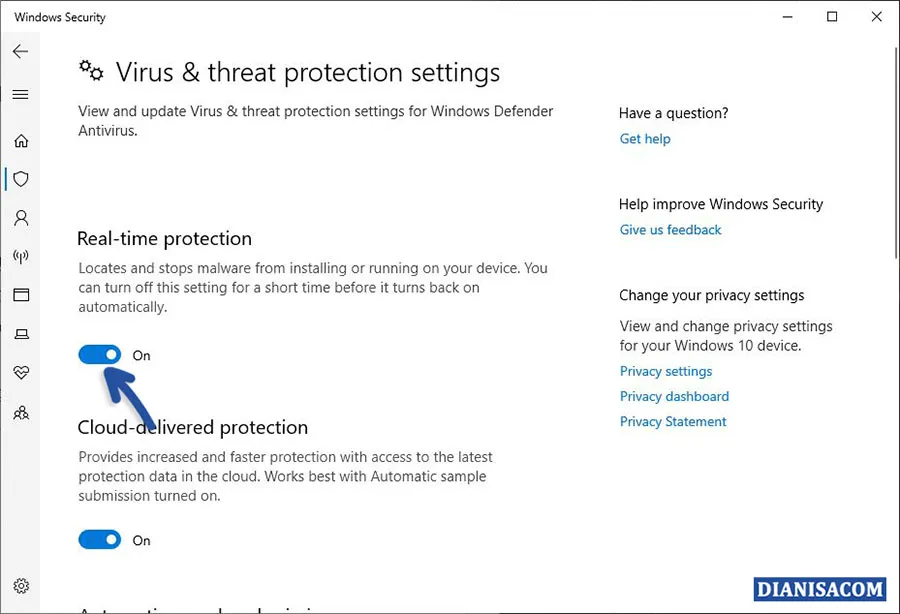The height and width of the screenshot is (614, 900).
Task: Select the Virus & threat protection shield icon
Action: tap(21, 179)
